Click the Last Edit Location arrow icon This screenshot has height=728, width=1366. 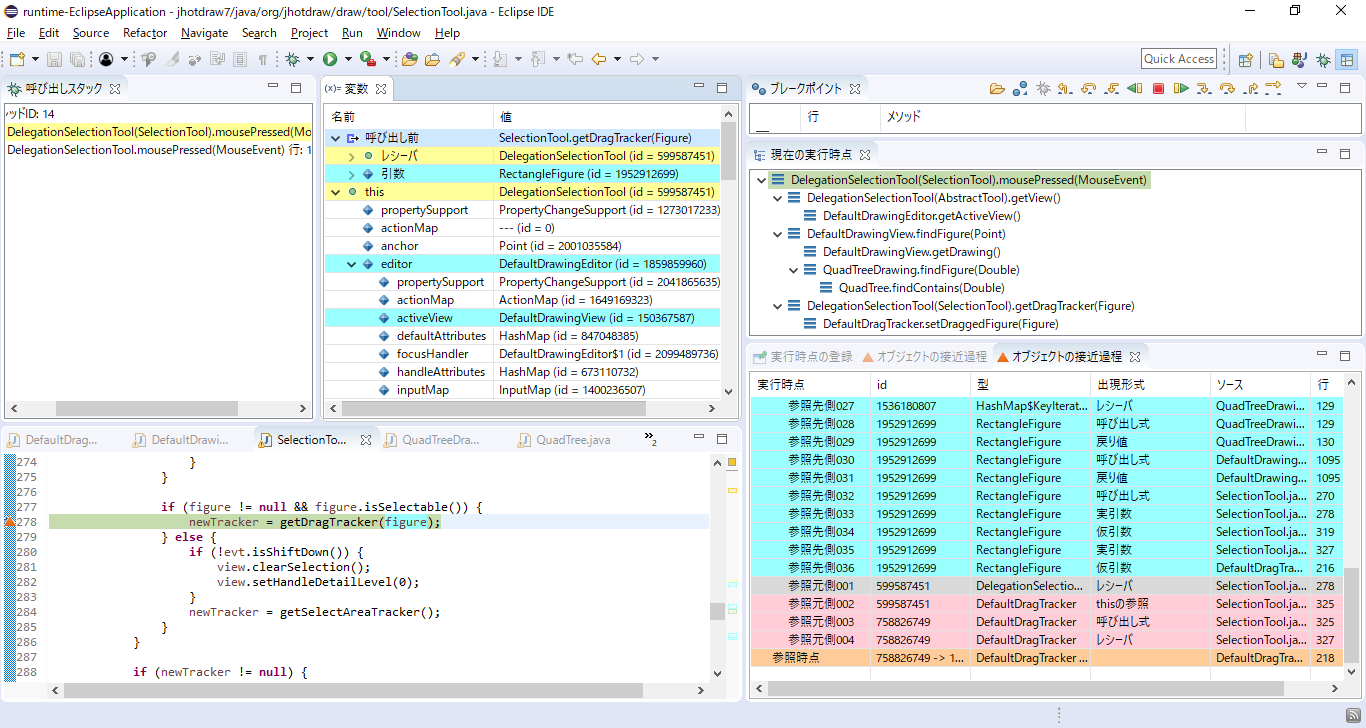(x=575, y=59)
